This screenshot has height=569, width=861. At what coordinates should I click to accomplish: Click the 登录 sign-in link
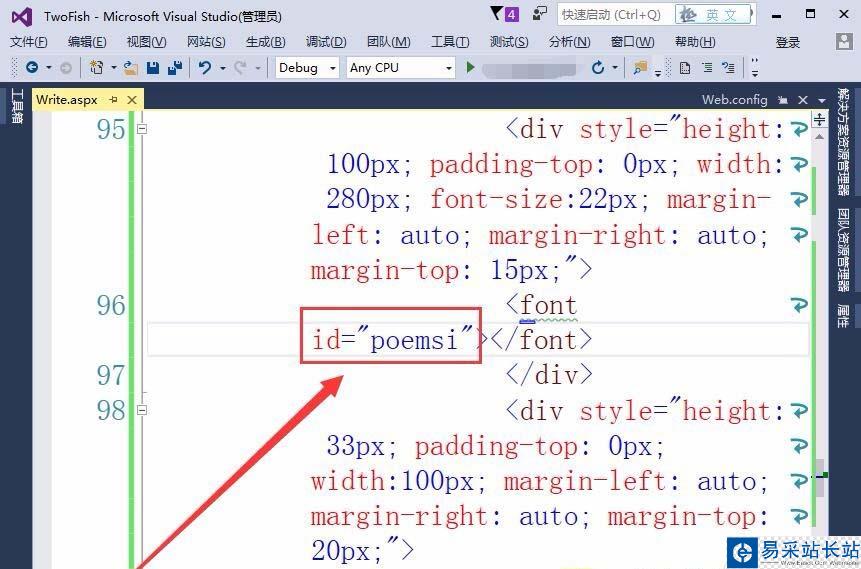coord(787,42)
